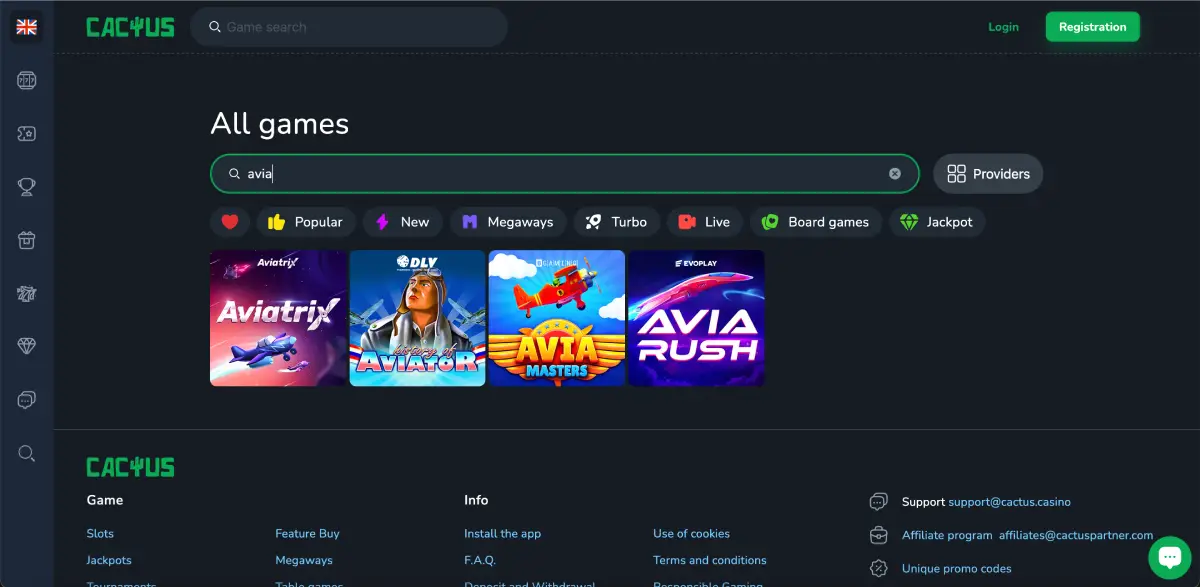This screenshot has height=587, width=1200.
Task: Click the affiliates@cactuspartner.com email link
Action: [1075, 535]
